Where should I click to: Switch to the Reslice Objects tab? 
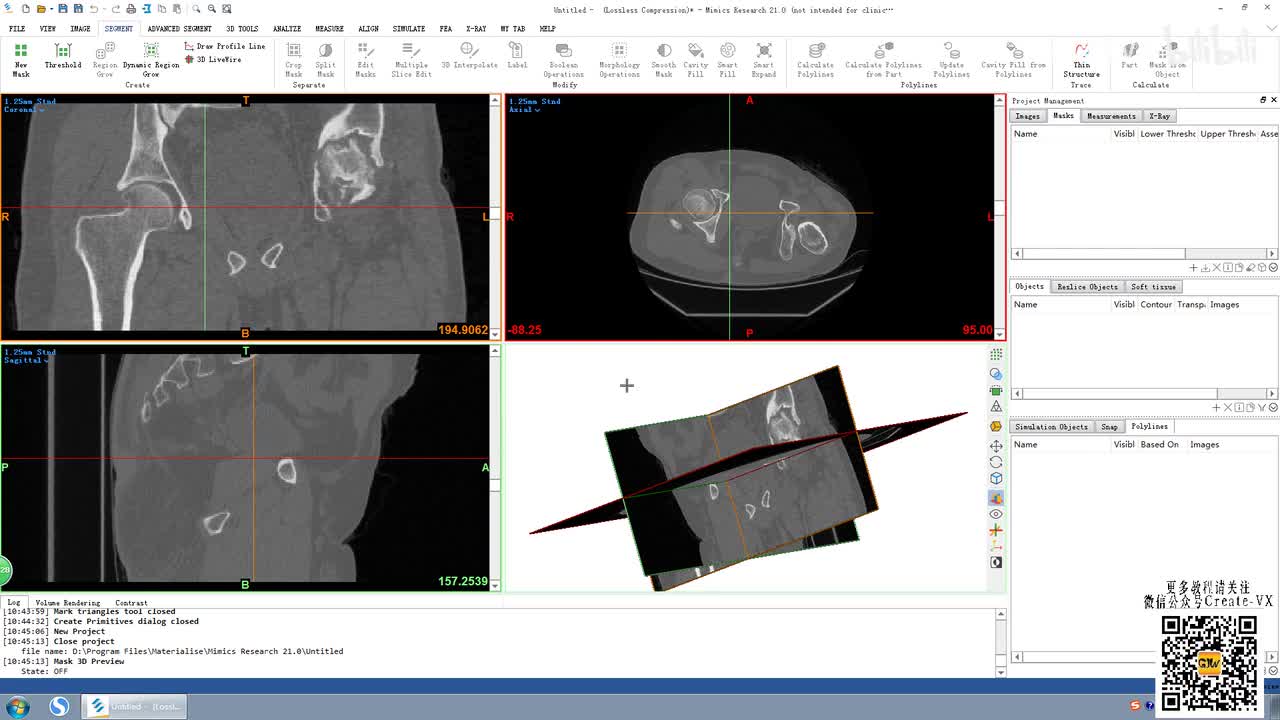tap(1087, 287)
